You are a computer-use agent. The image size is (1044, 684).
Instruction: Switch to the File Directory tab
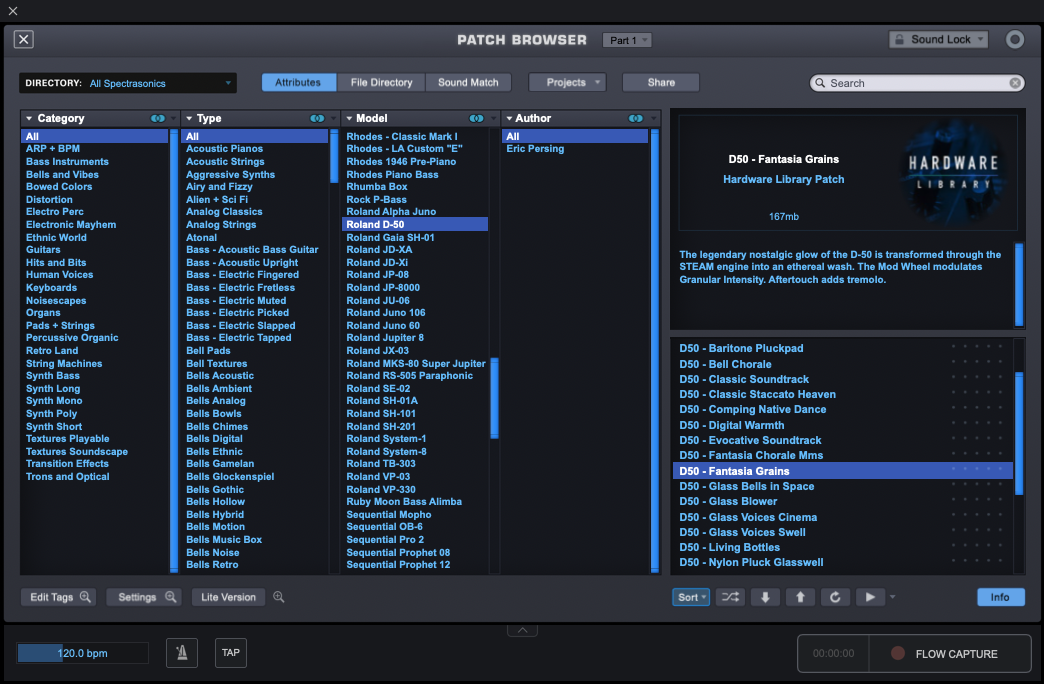[381, 82]
